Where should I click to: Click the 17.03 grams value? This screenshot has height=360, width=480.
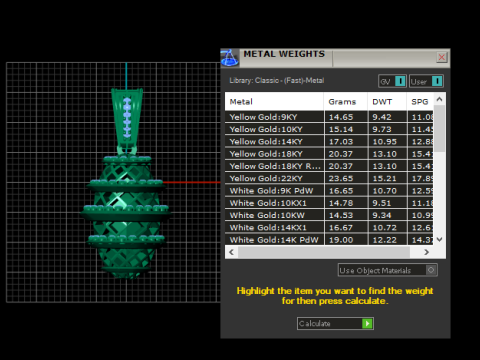[x=341, y=142]
